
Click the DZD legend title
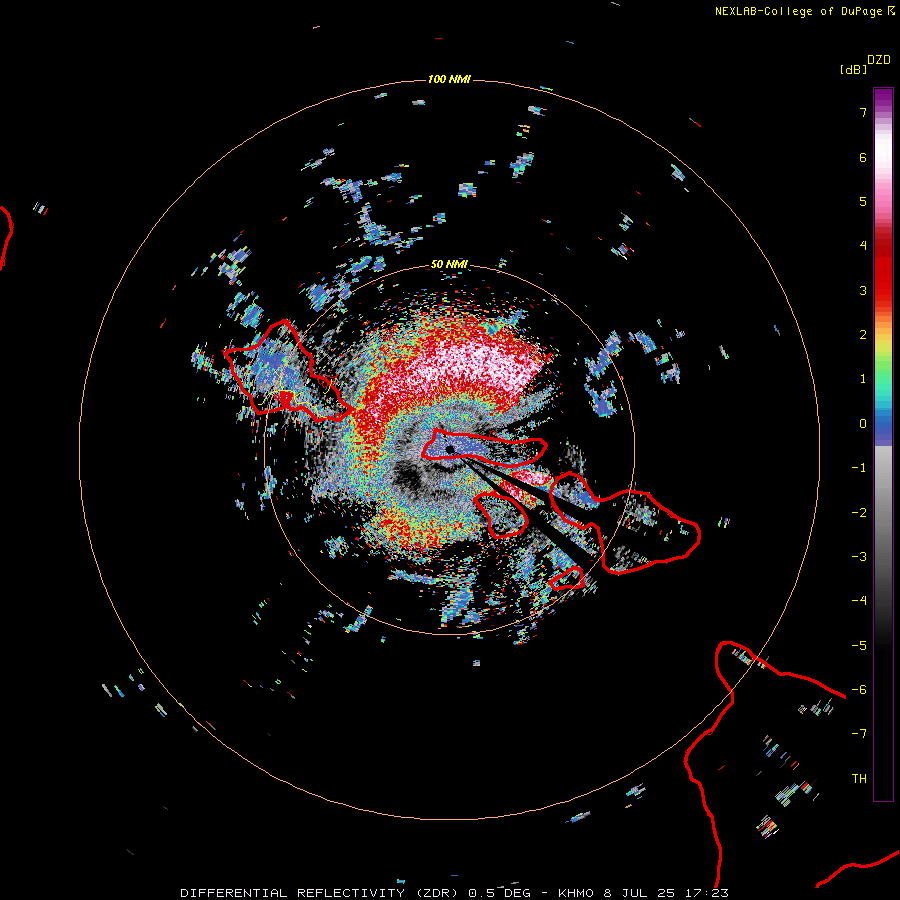(x=879, y=60)
